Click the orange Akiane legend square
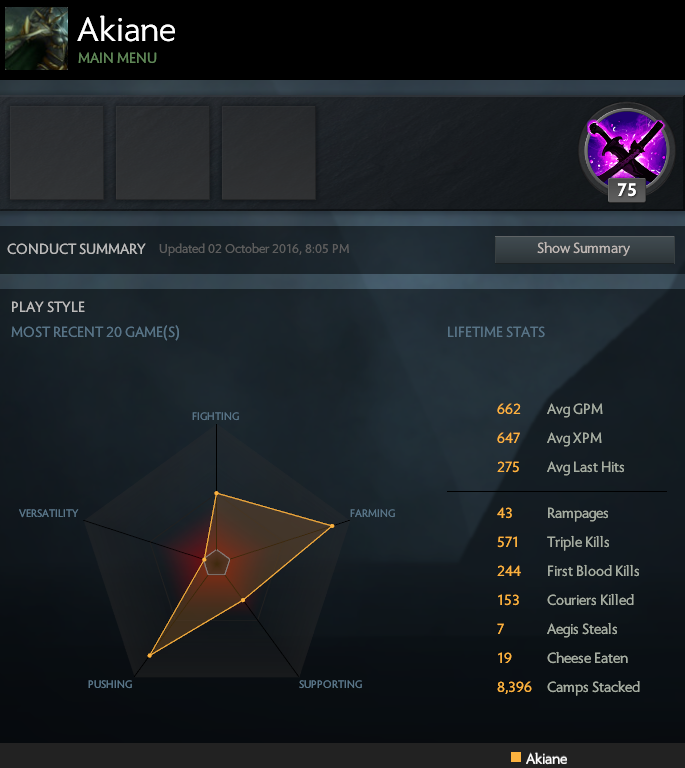Screen dimensions: 685x768 tap(516, 757)
